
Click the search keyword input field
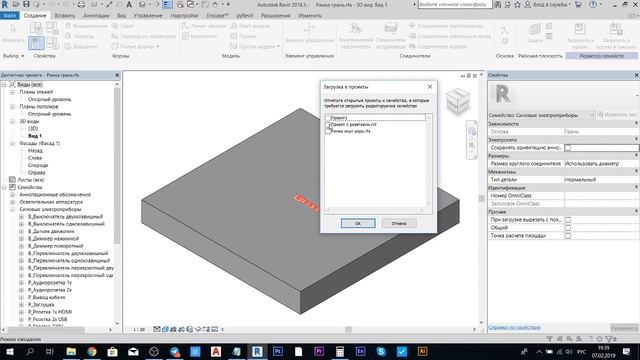click(x=454, y=4)
